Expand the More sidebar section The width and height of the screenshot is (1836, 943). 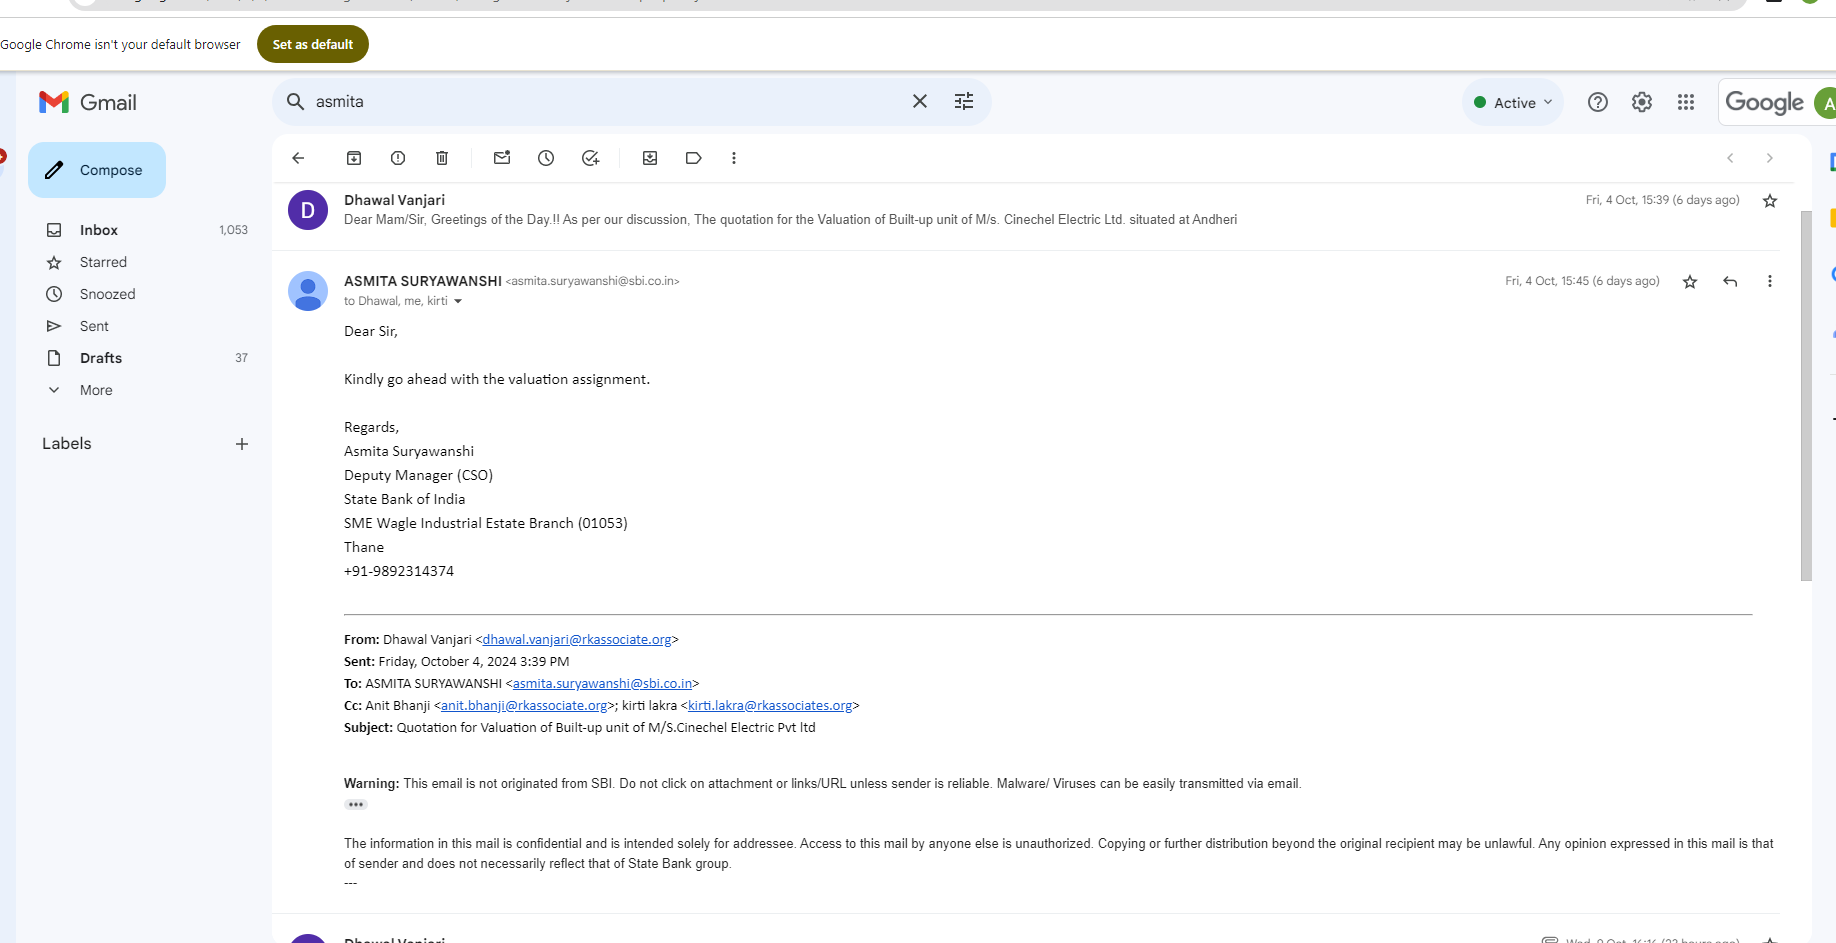pyautogui.click(x=96, y=390)
